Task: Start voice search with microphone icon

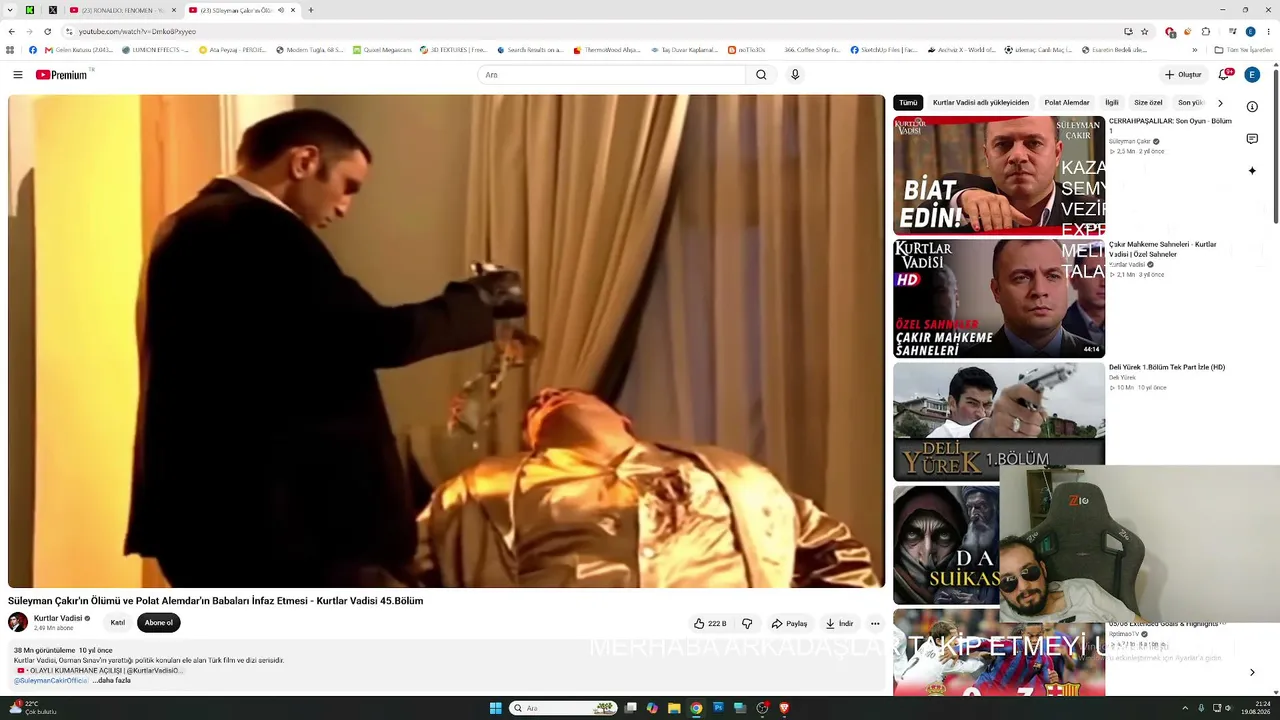Action: tap(795, 75)
